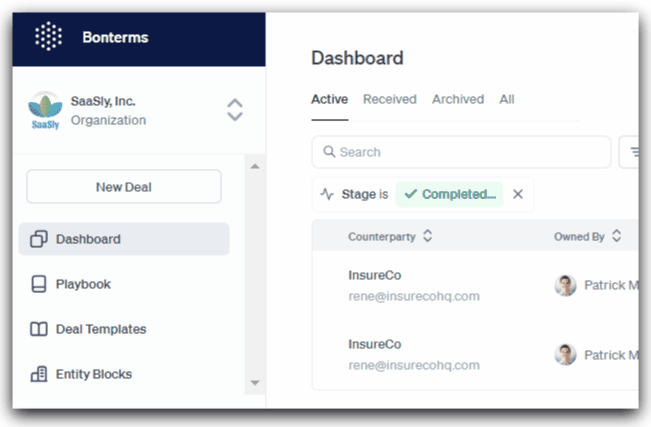Click the Deal Templates open-book icon

pyautogui.click(x=39, y=329)
